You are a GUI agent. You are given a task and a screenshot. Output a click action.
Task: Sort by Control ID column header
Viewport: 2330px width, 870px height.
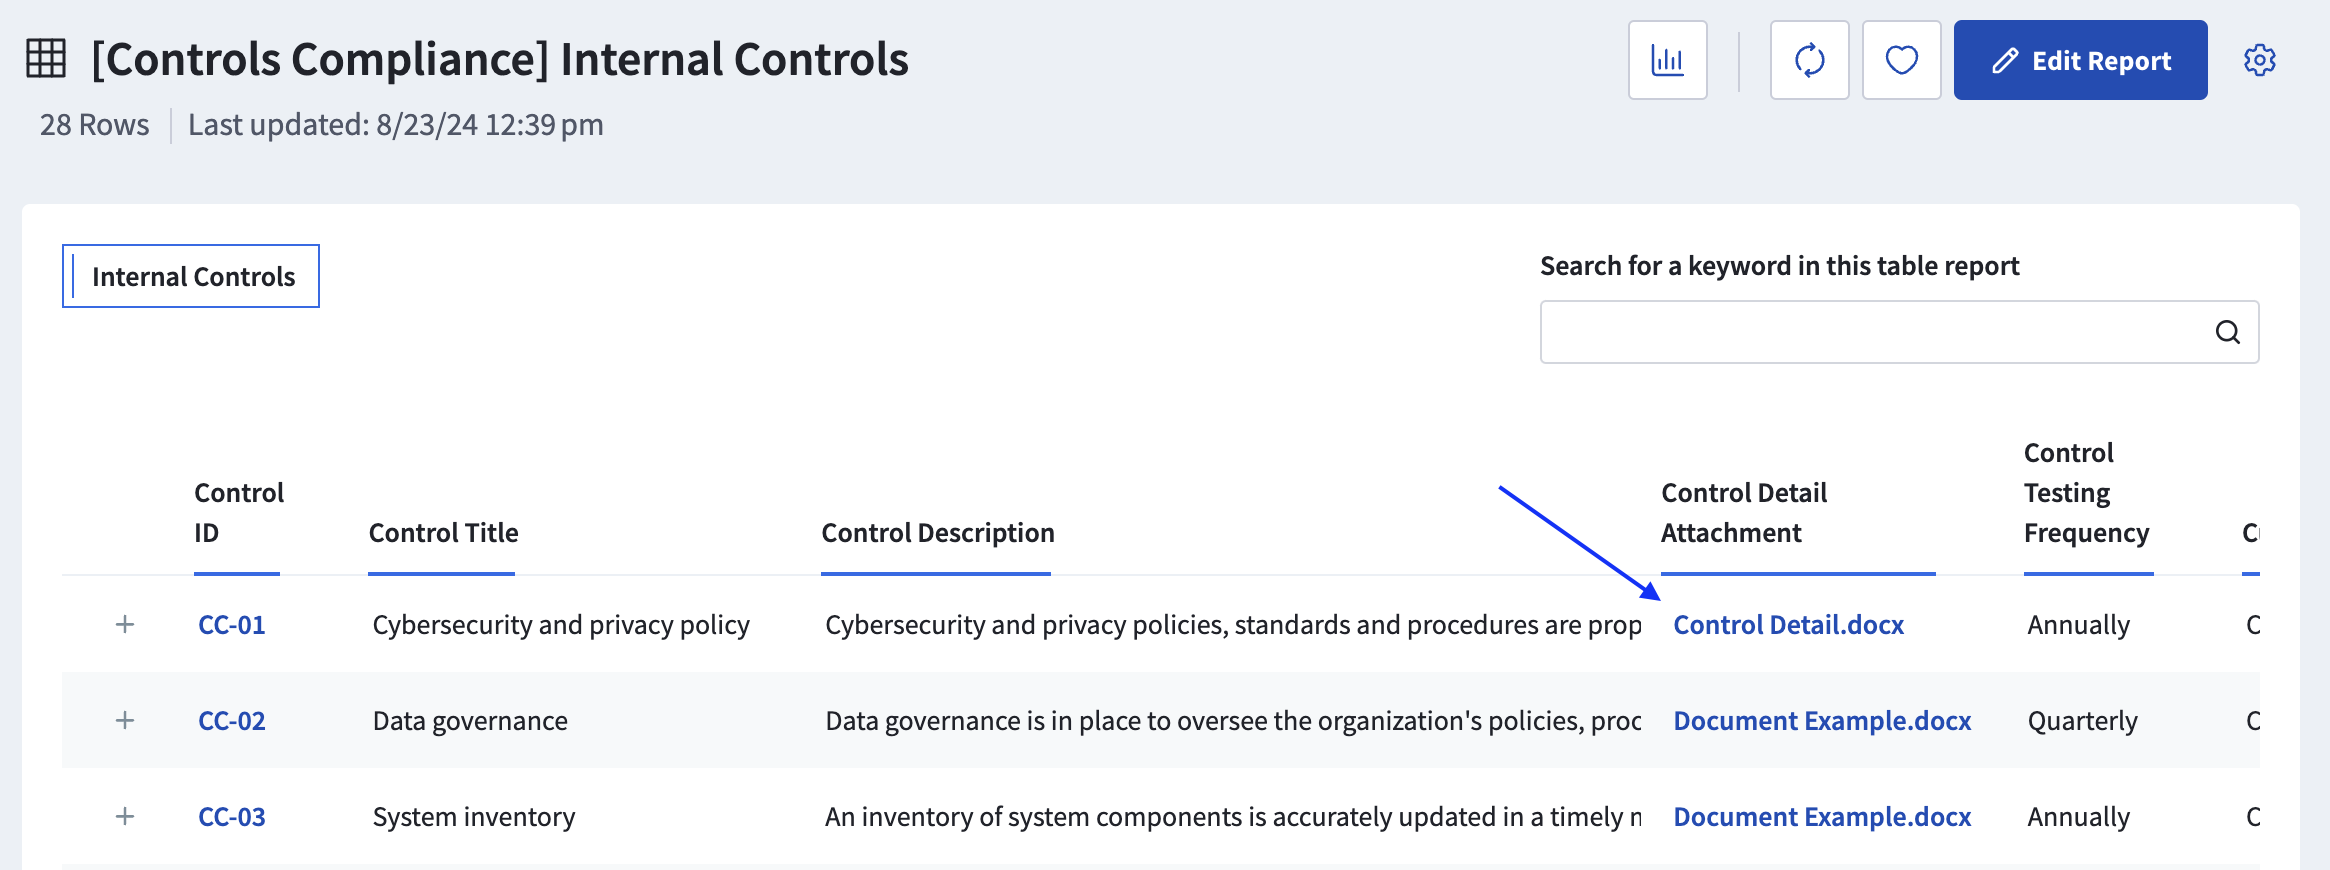click(x=238, y=512)
